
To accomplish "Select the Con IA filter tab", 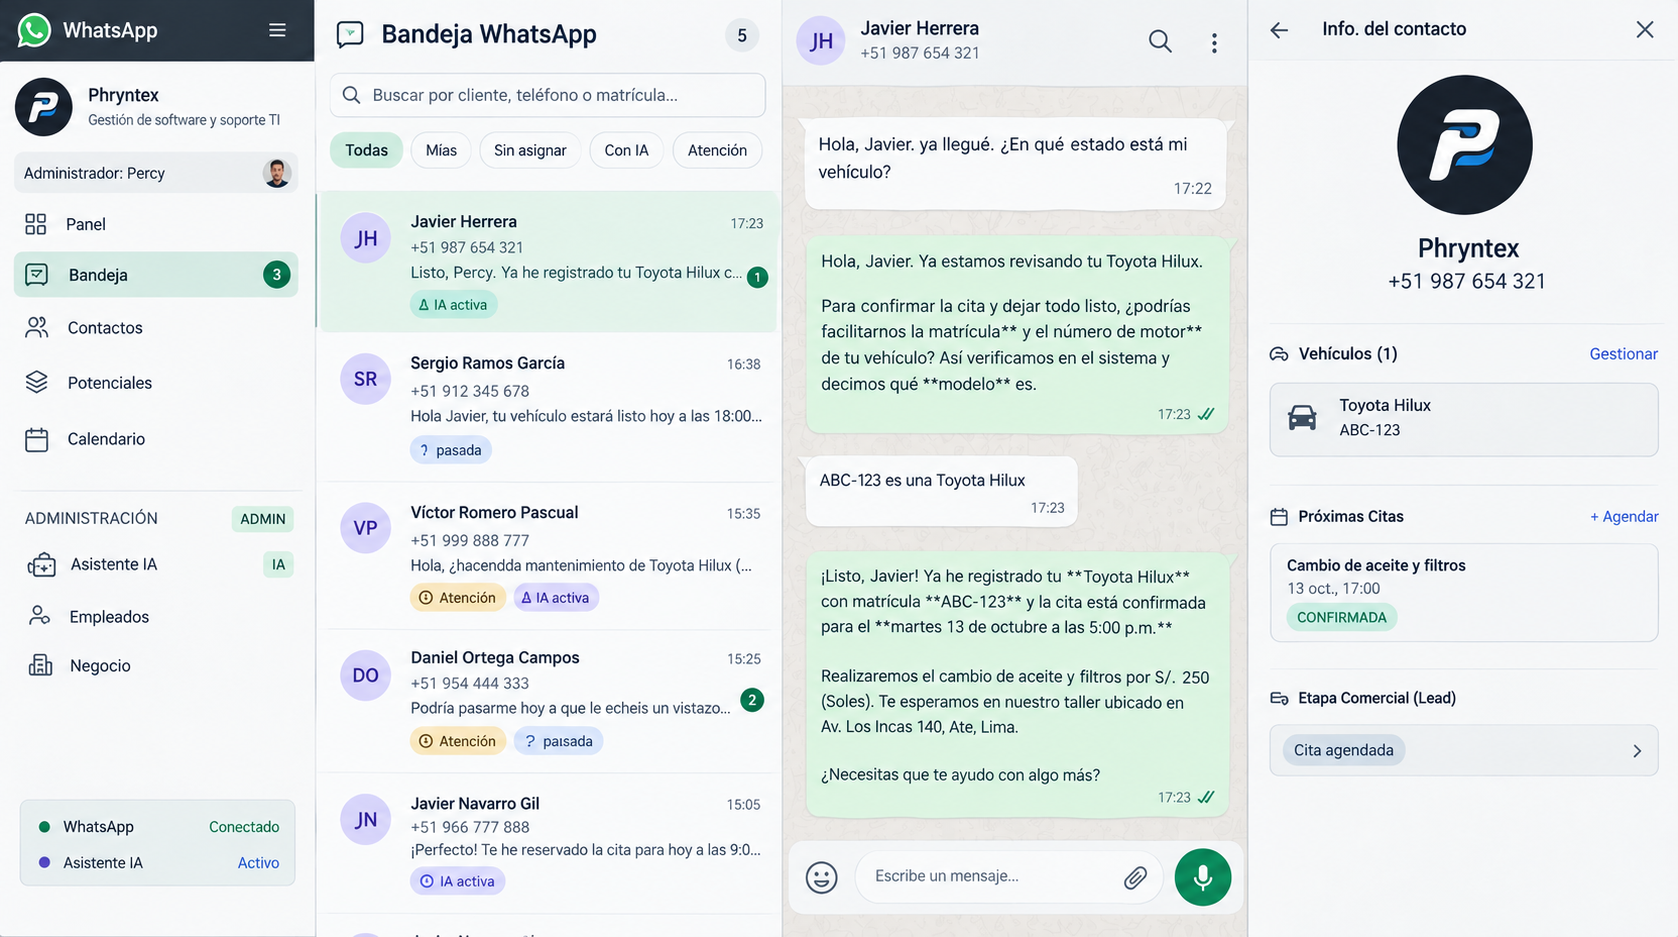I will [x=626, y=150].
